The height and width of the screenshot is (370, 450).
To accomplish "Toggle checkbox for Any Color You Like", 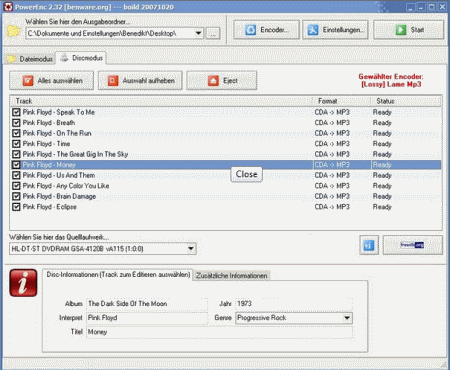I will 16,186.
